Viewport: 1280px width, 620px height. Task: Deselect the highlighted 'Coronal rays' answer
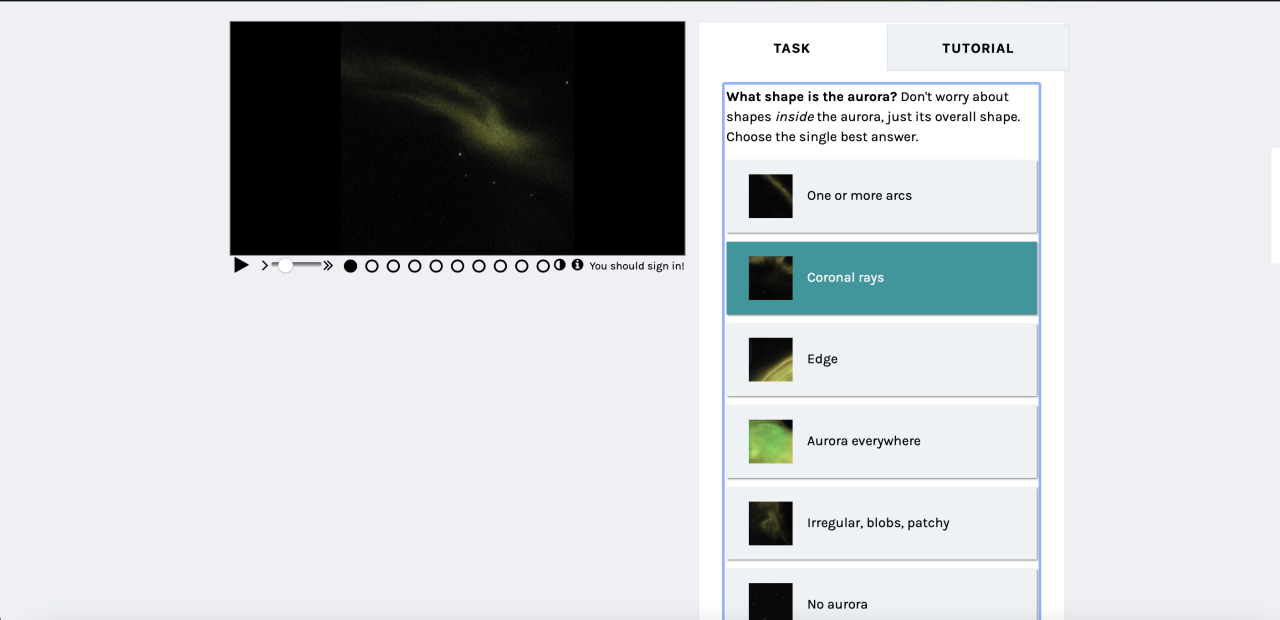882,278
